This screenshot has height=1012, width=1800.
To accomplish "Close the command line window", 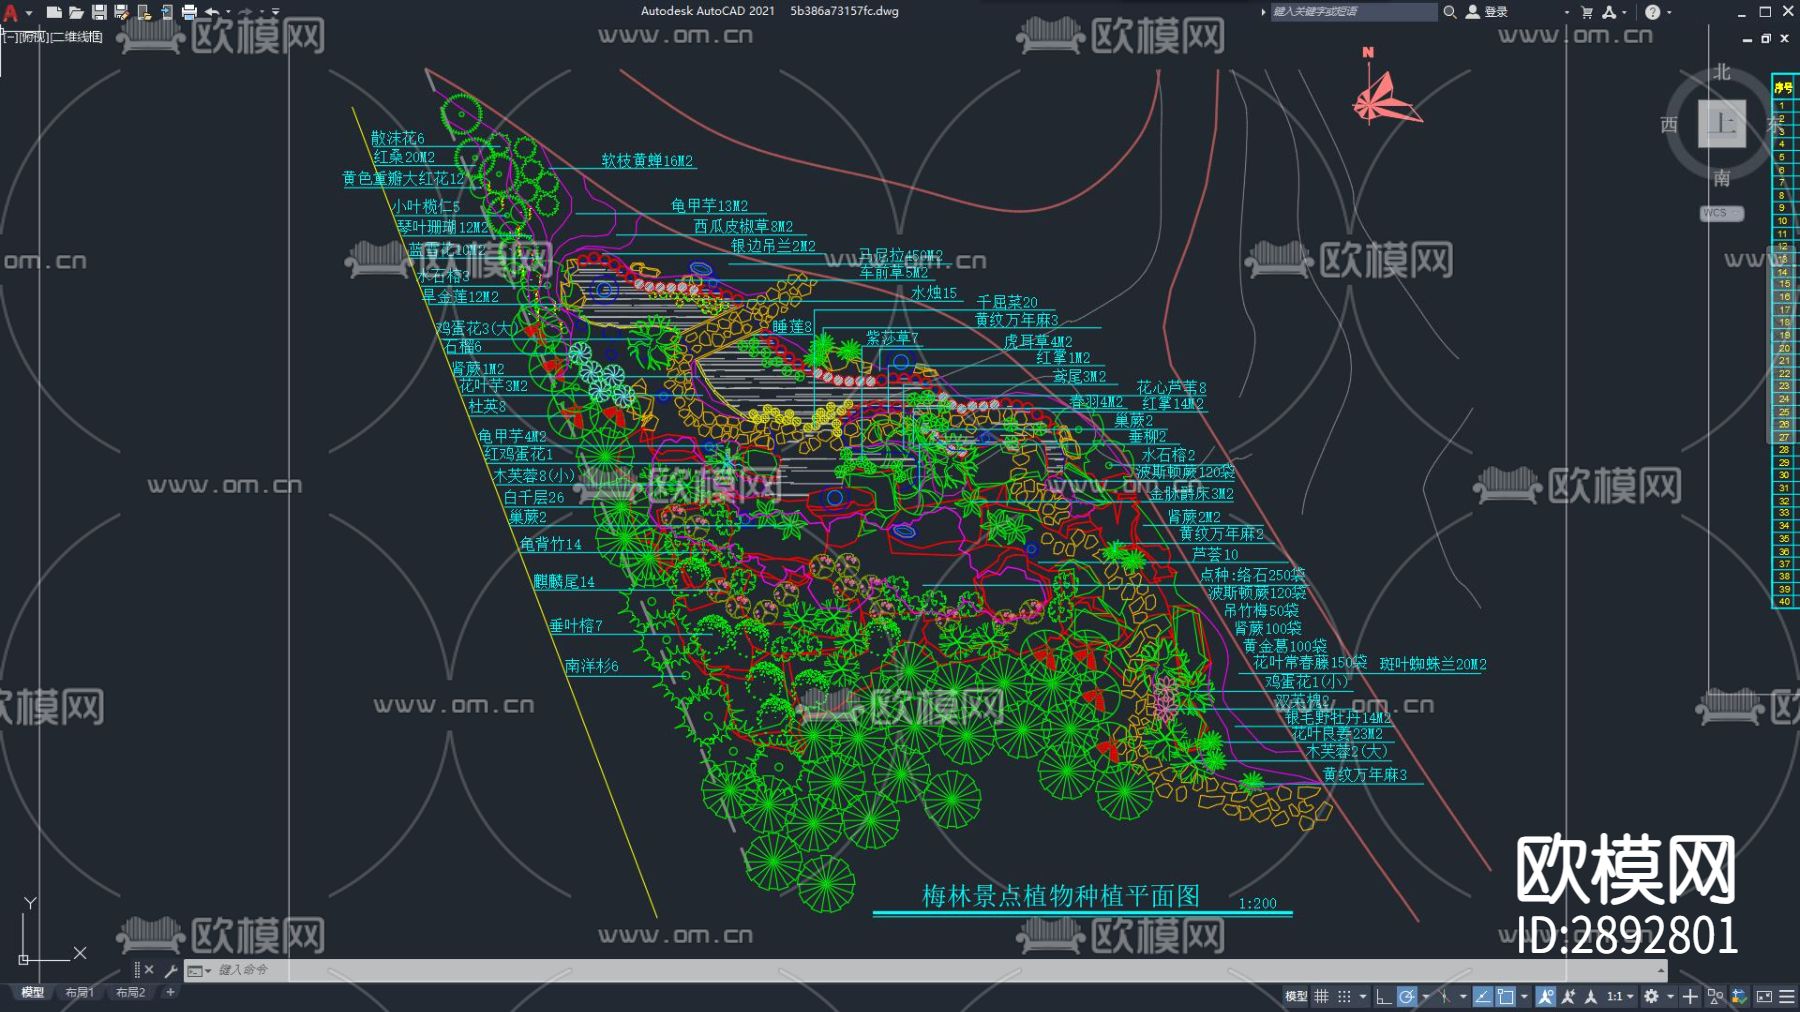I will pos(149,970).
